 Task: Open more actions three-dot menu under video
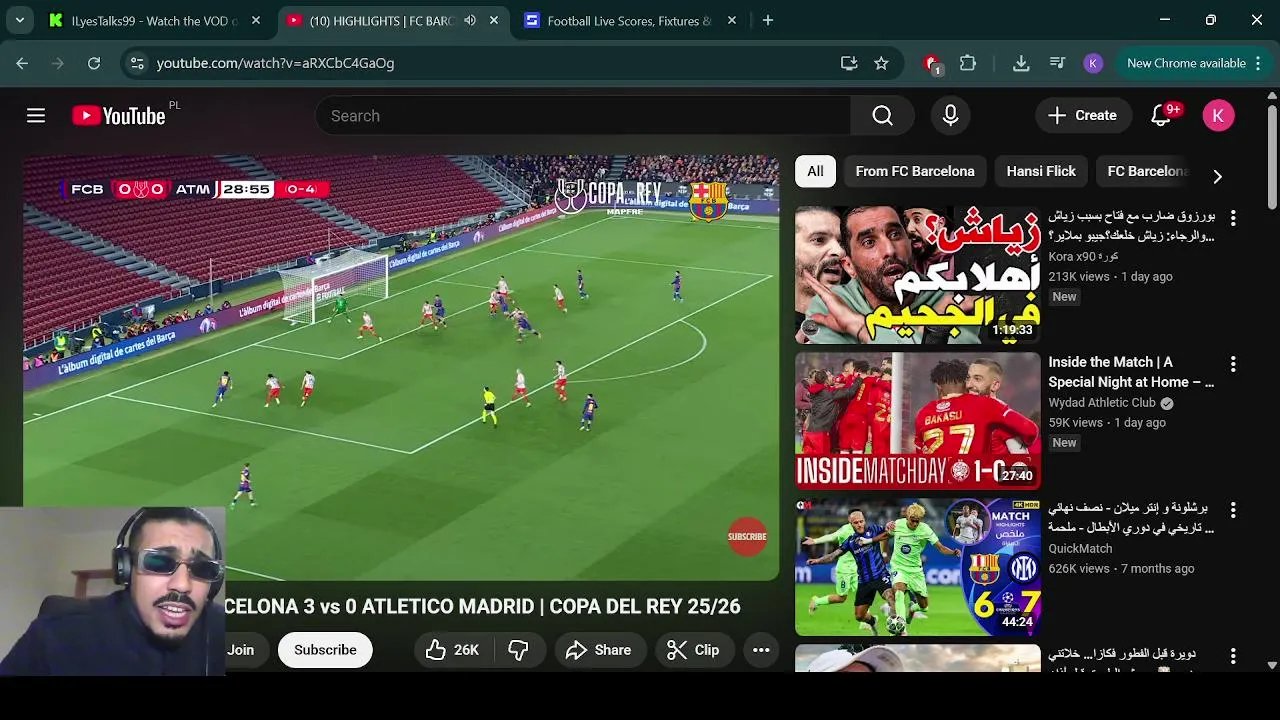point(761,650)
